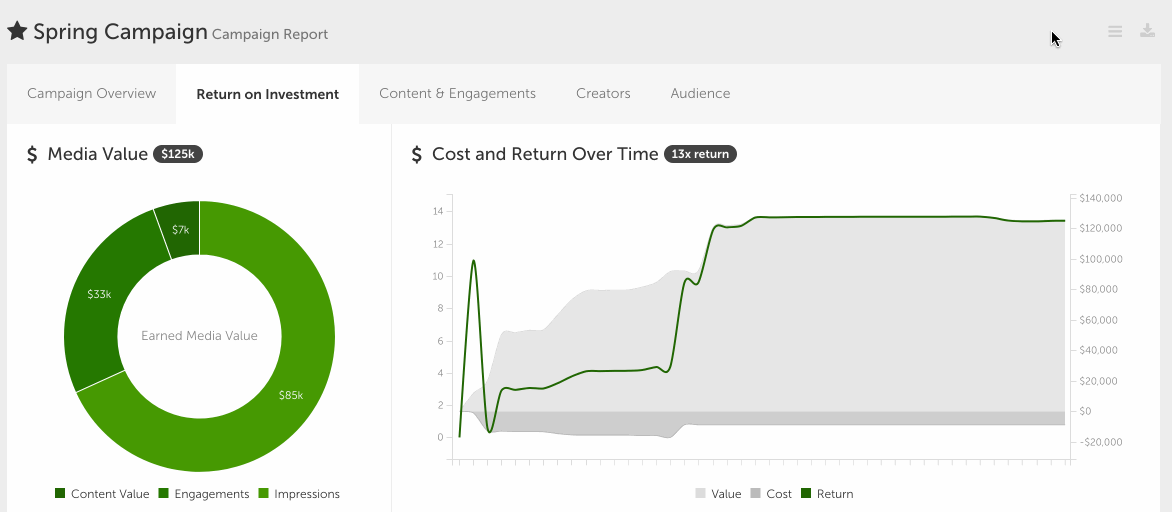Open the hamburger menu icon
1172x512 pixels.
(1115, 32)
